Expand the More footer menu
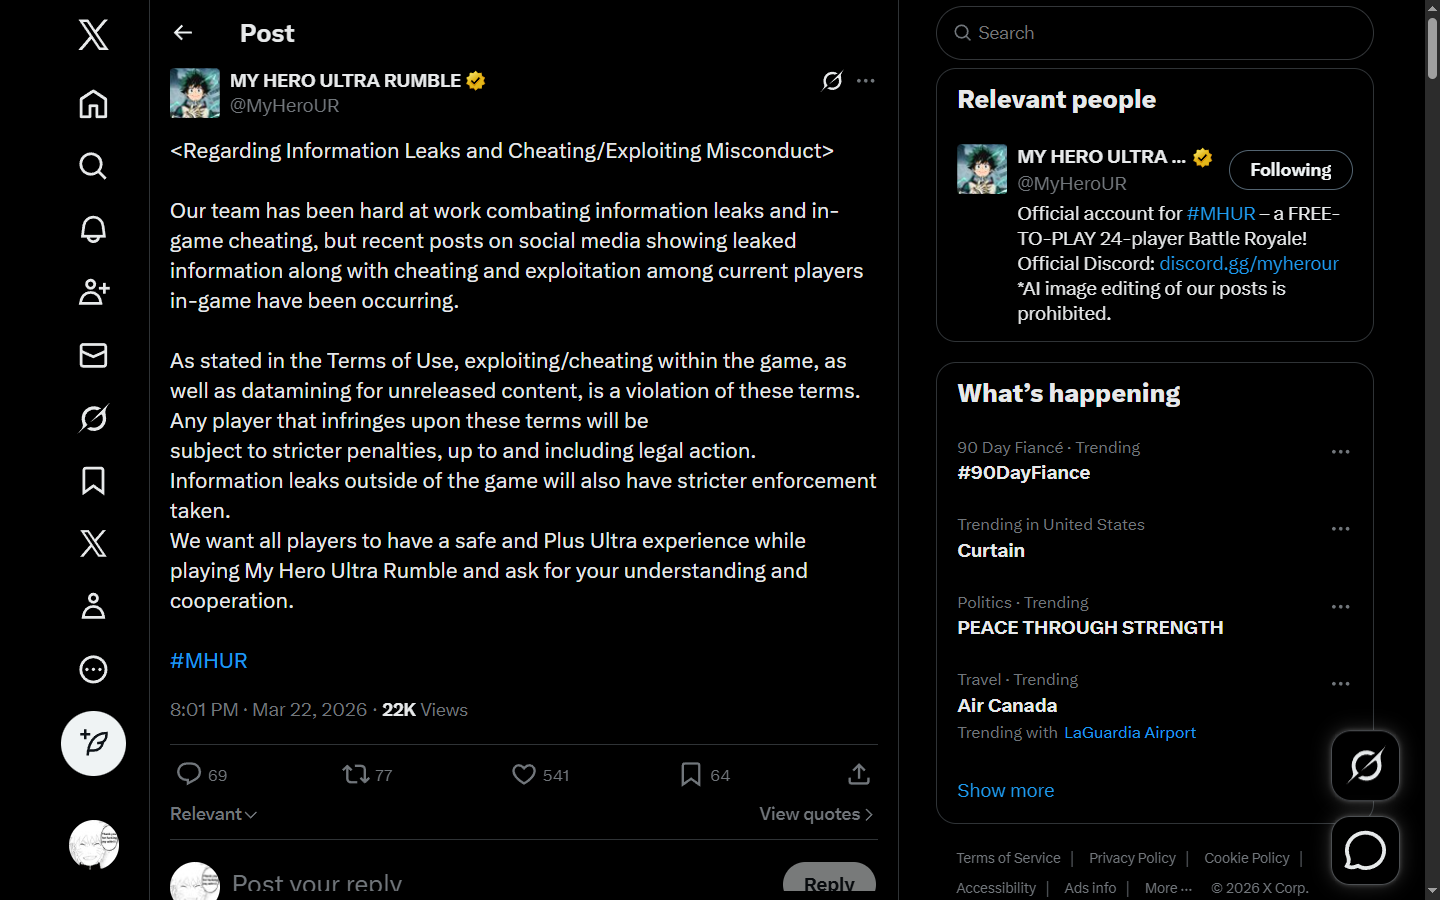Viewport: 1440px width, 900px height. tap(1168, 888)
